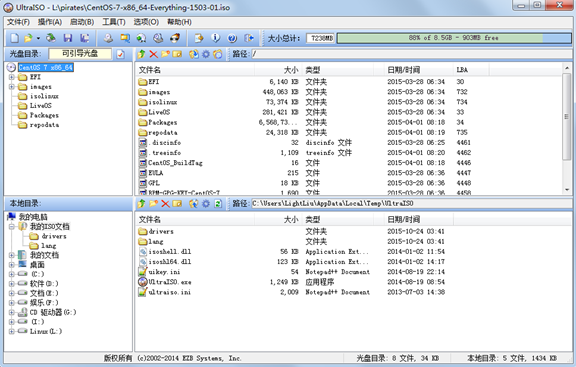Create new folder in the ISO pane
Screen dimensions: 576x367
point(166,54)
